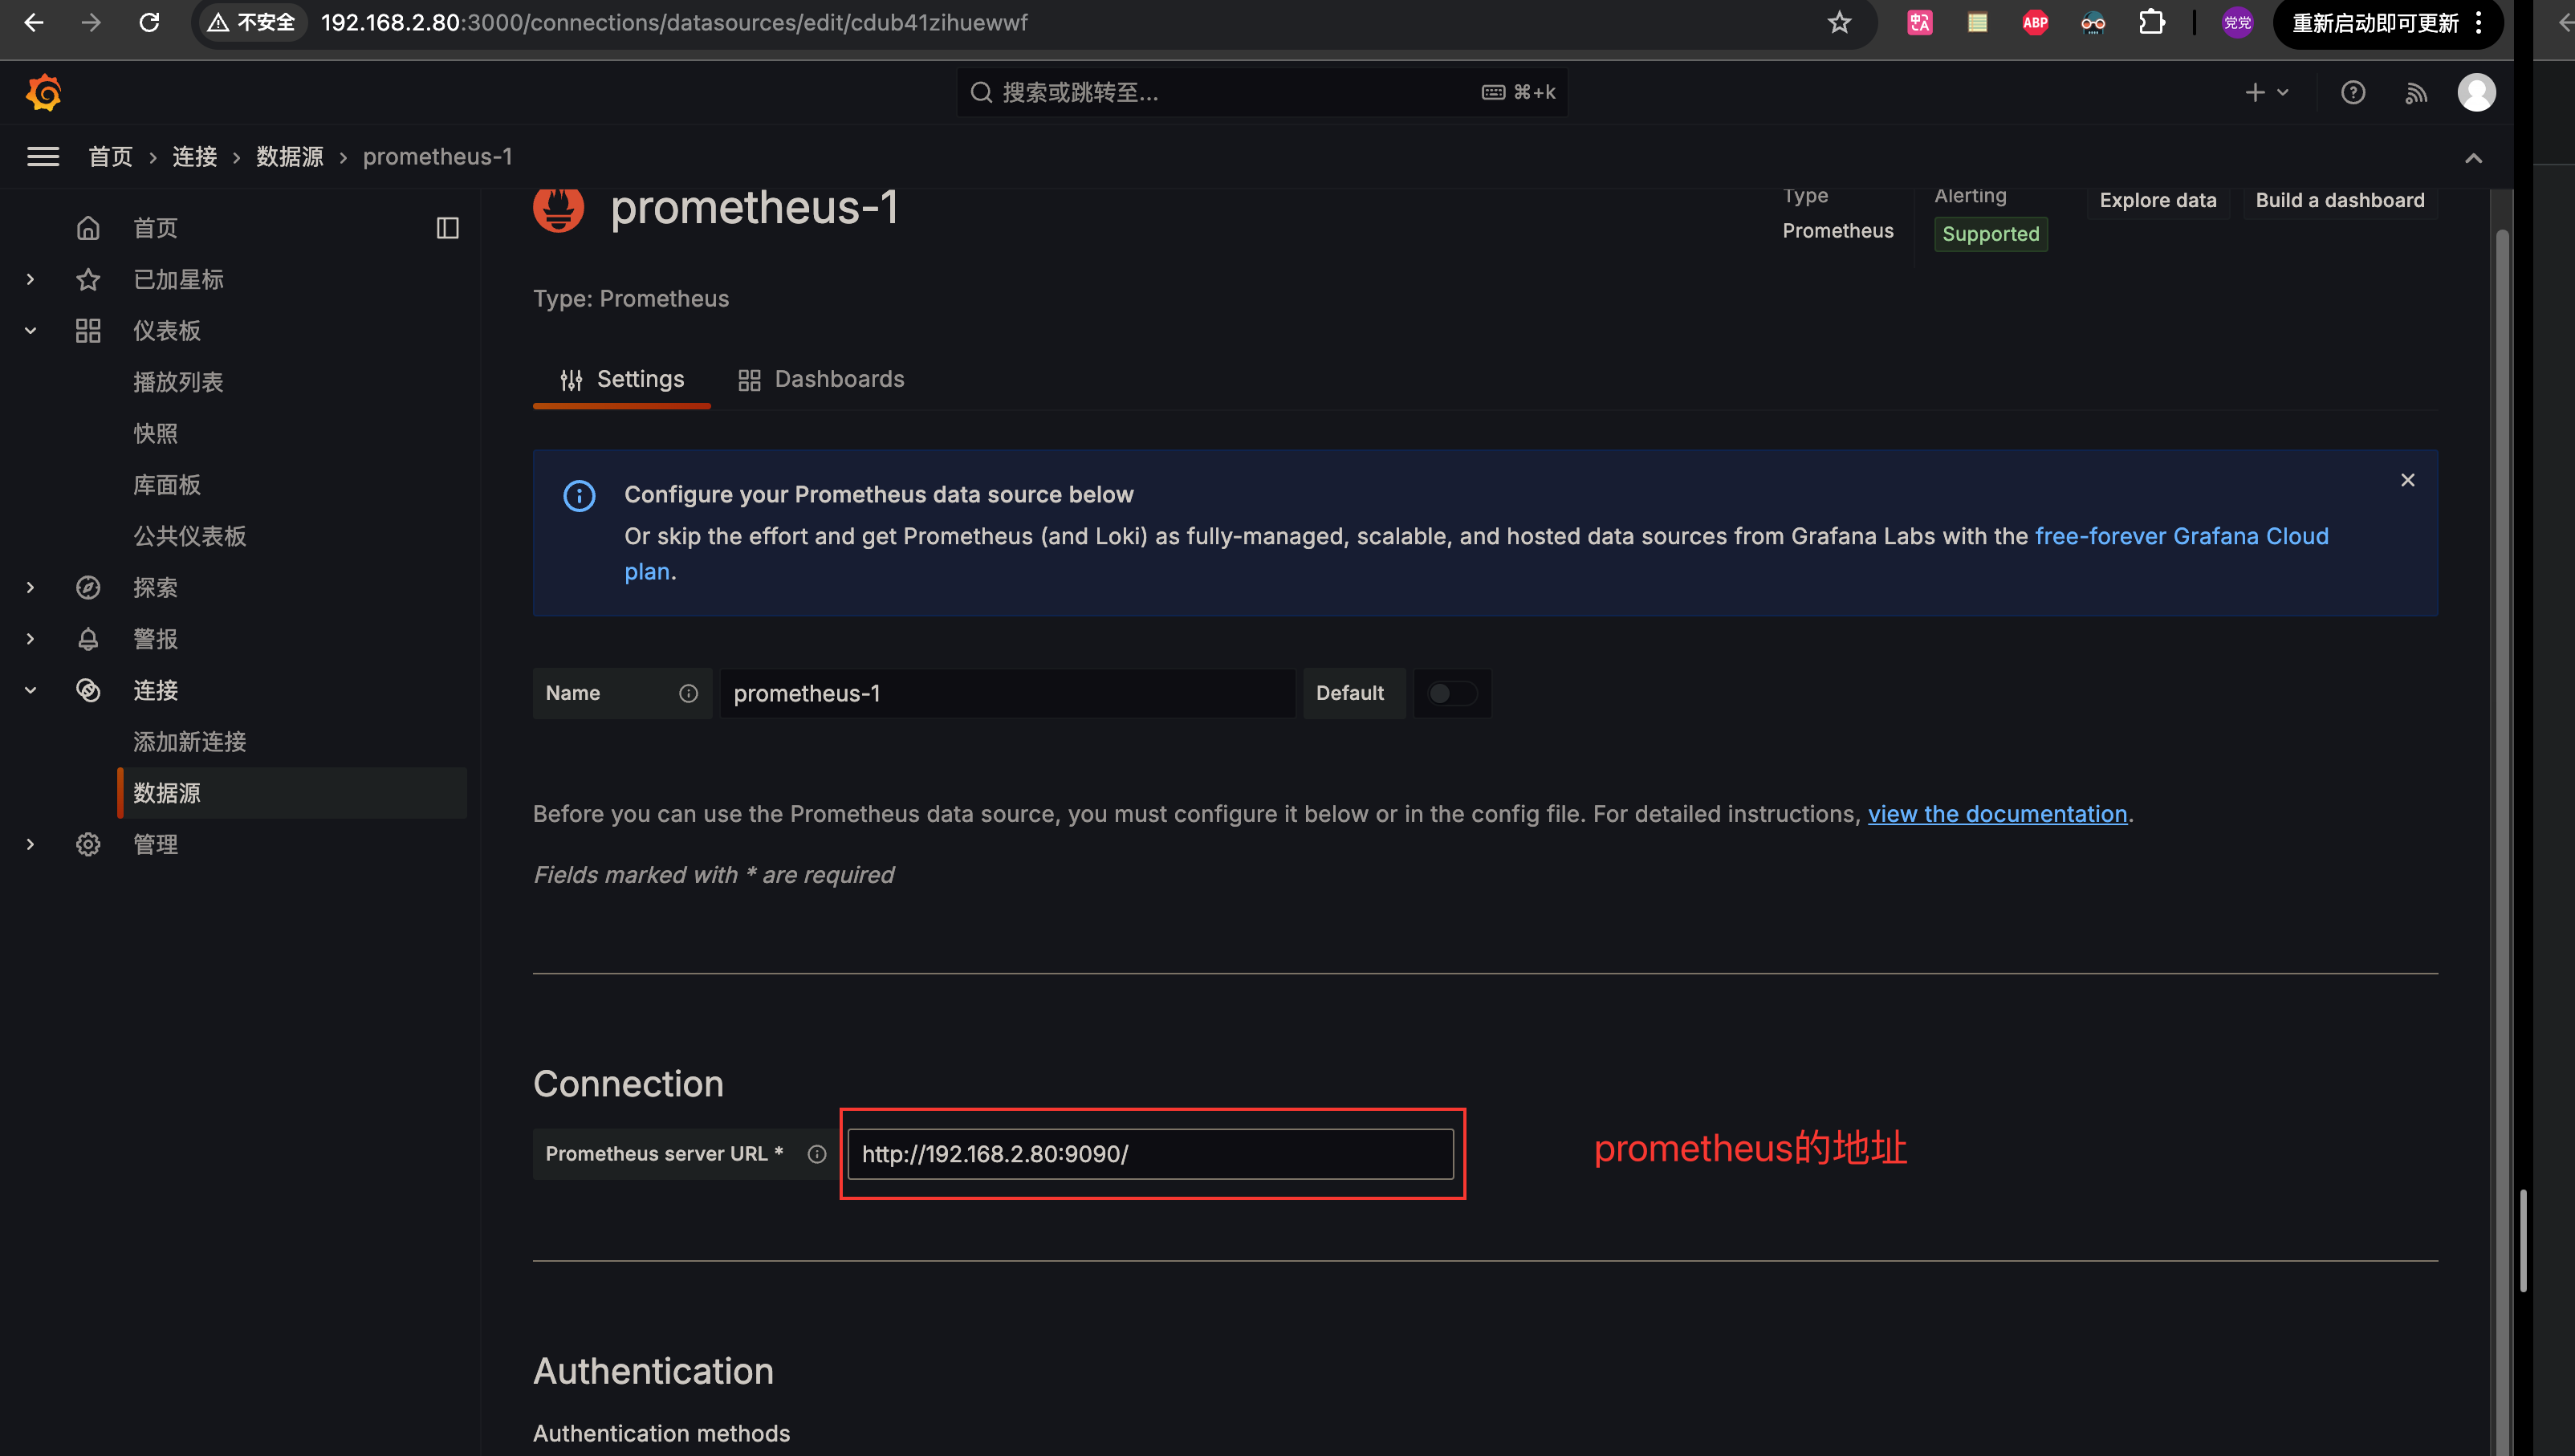Open the AdBlock Plus extension icon
This screenshot has width=2575, height=1456.
[2035, 22]
